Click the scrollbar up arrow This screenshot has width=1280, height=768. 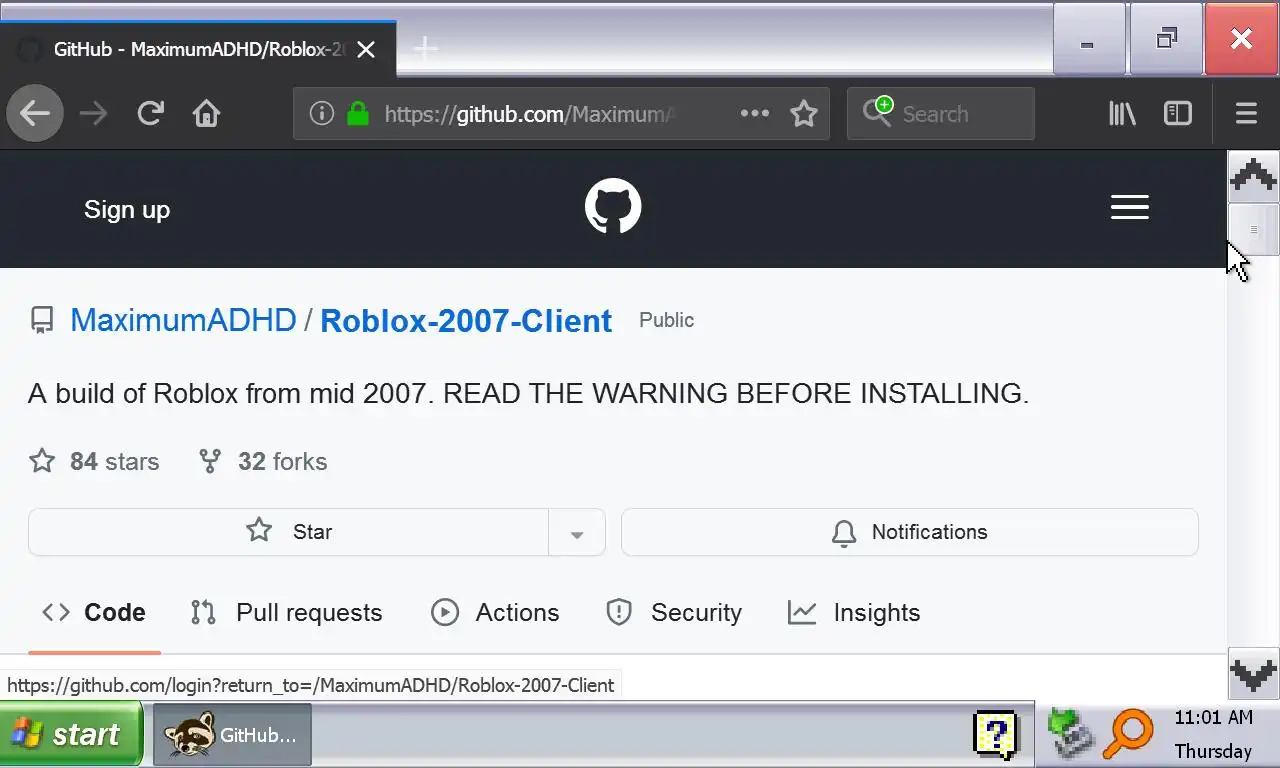click(1253, 177)
